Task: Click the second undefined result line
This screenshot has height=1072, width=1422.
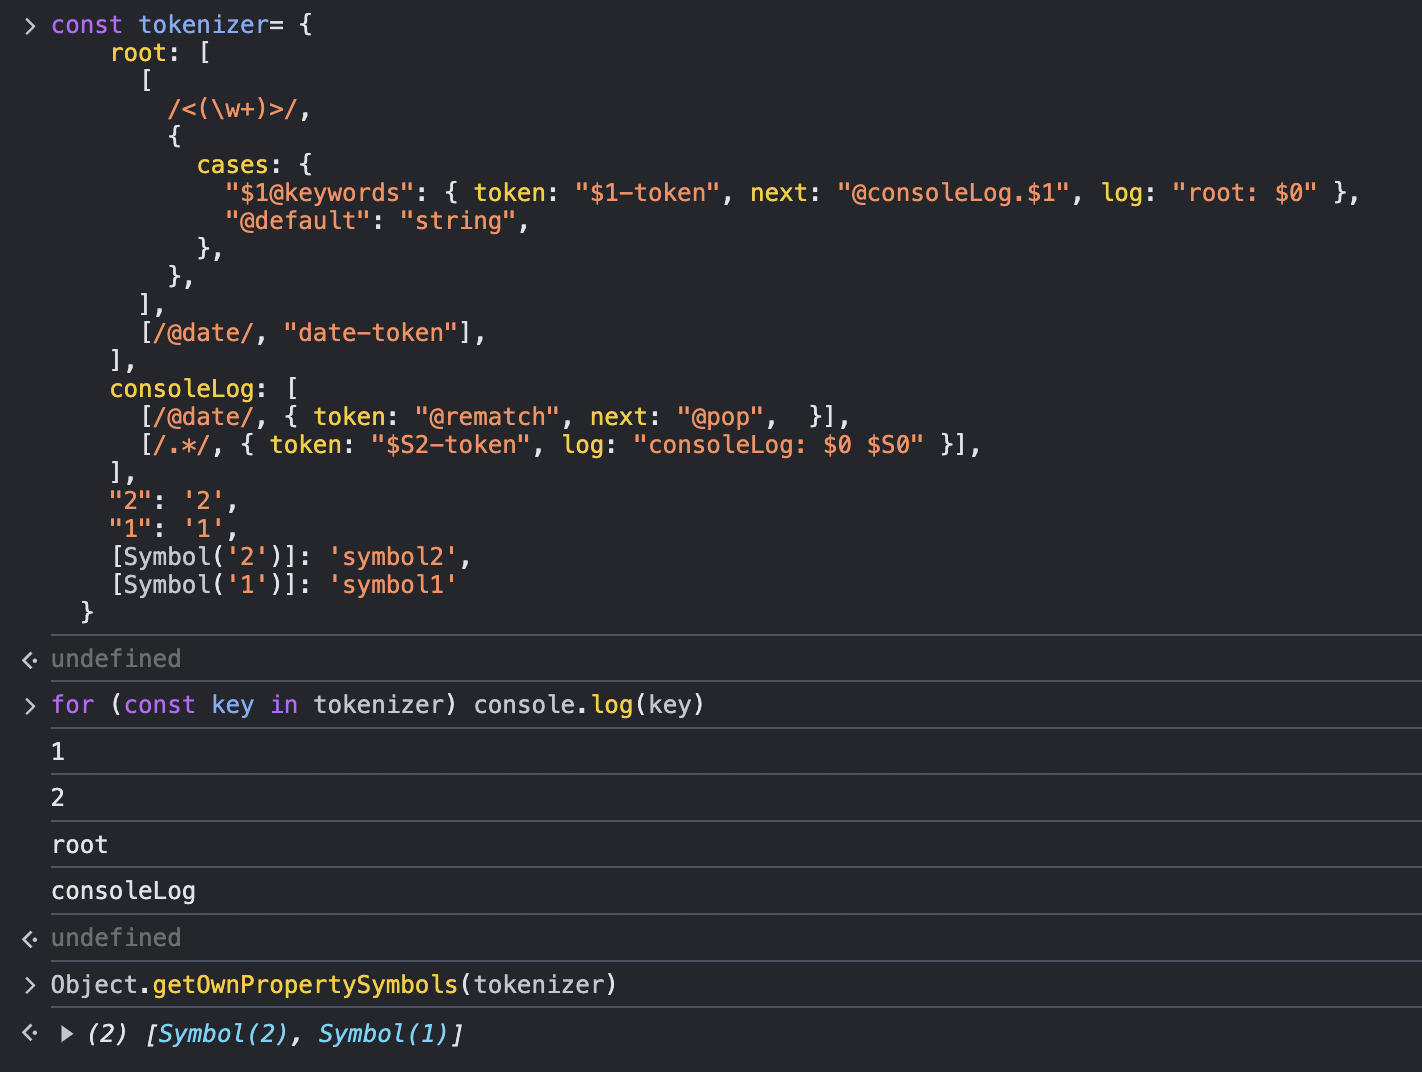Action: tap(116, 938)
